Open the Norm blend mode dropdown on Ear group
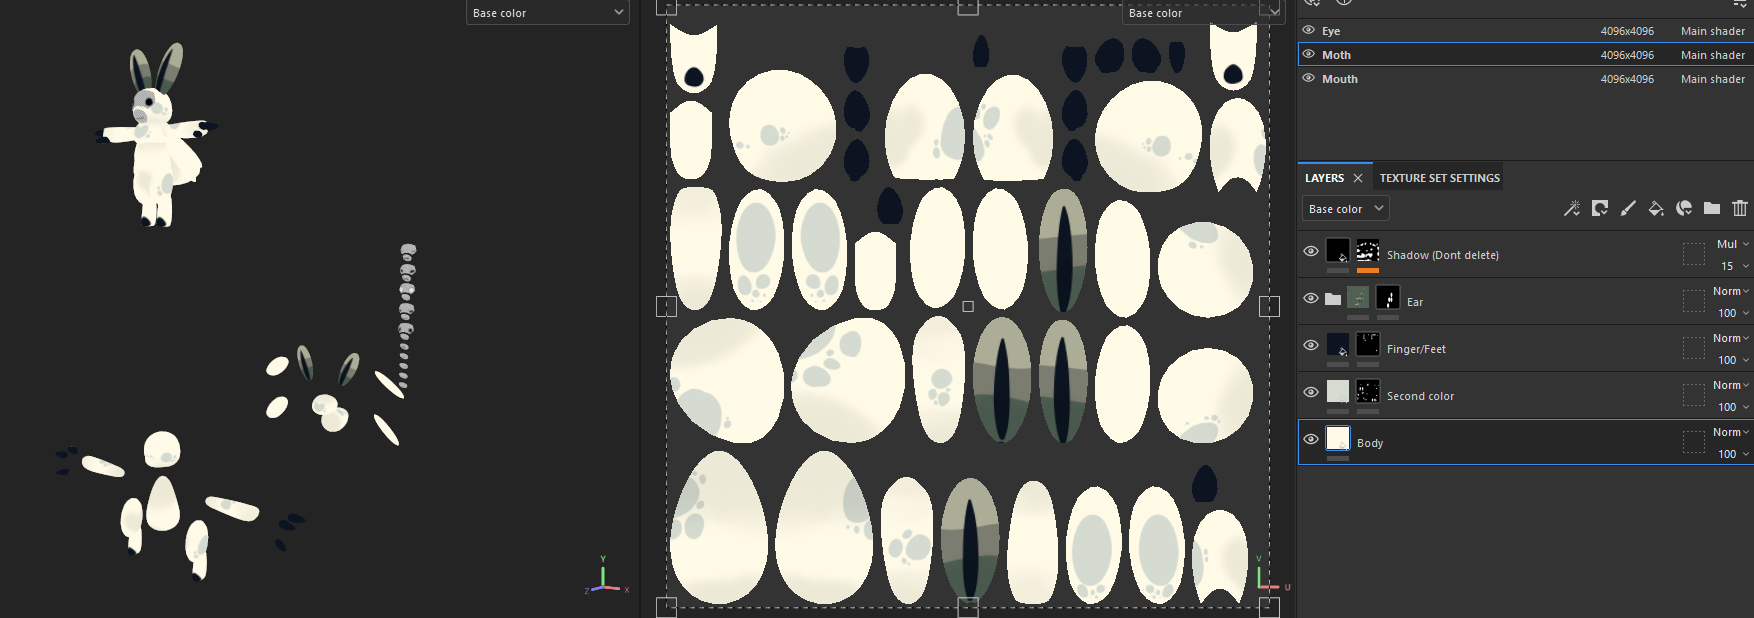 coord(1731,291)
